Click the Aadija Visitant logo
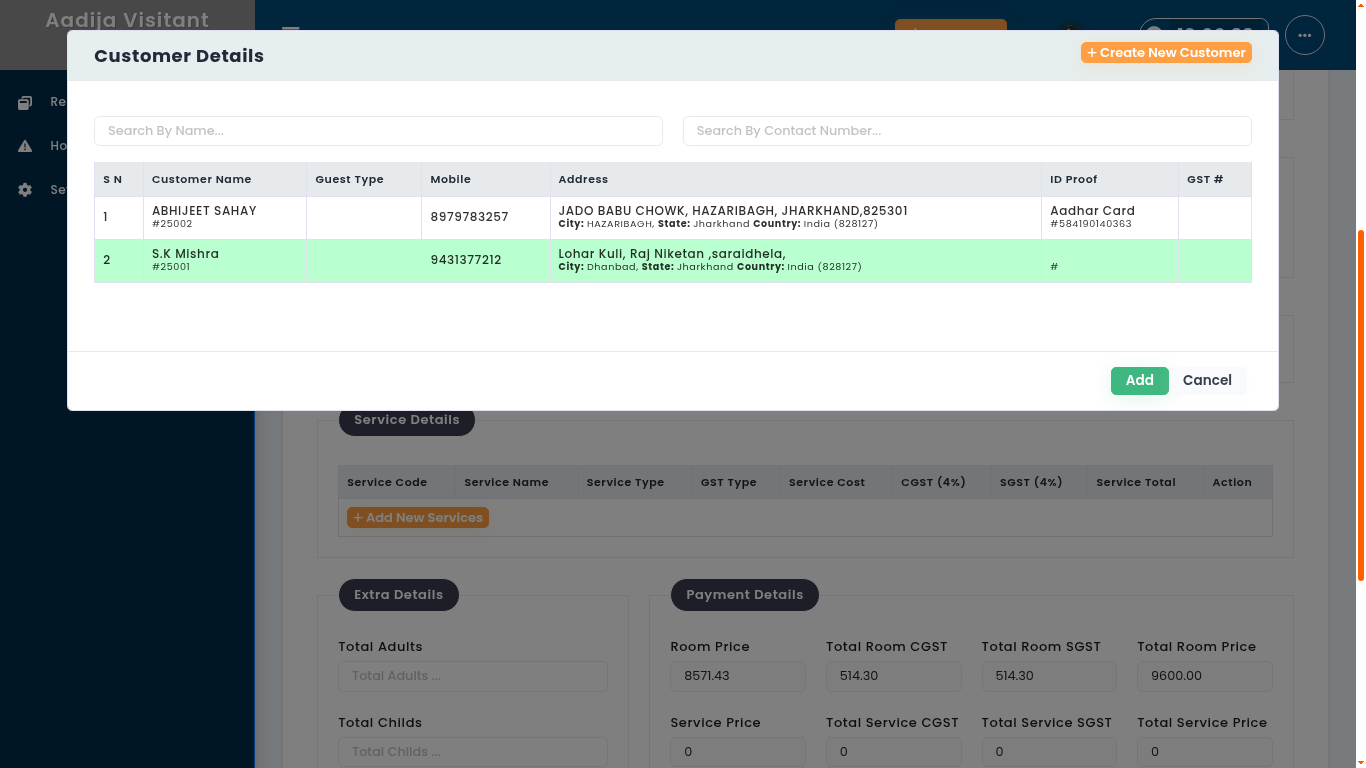 (x=127, y=20)
